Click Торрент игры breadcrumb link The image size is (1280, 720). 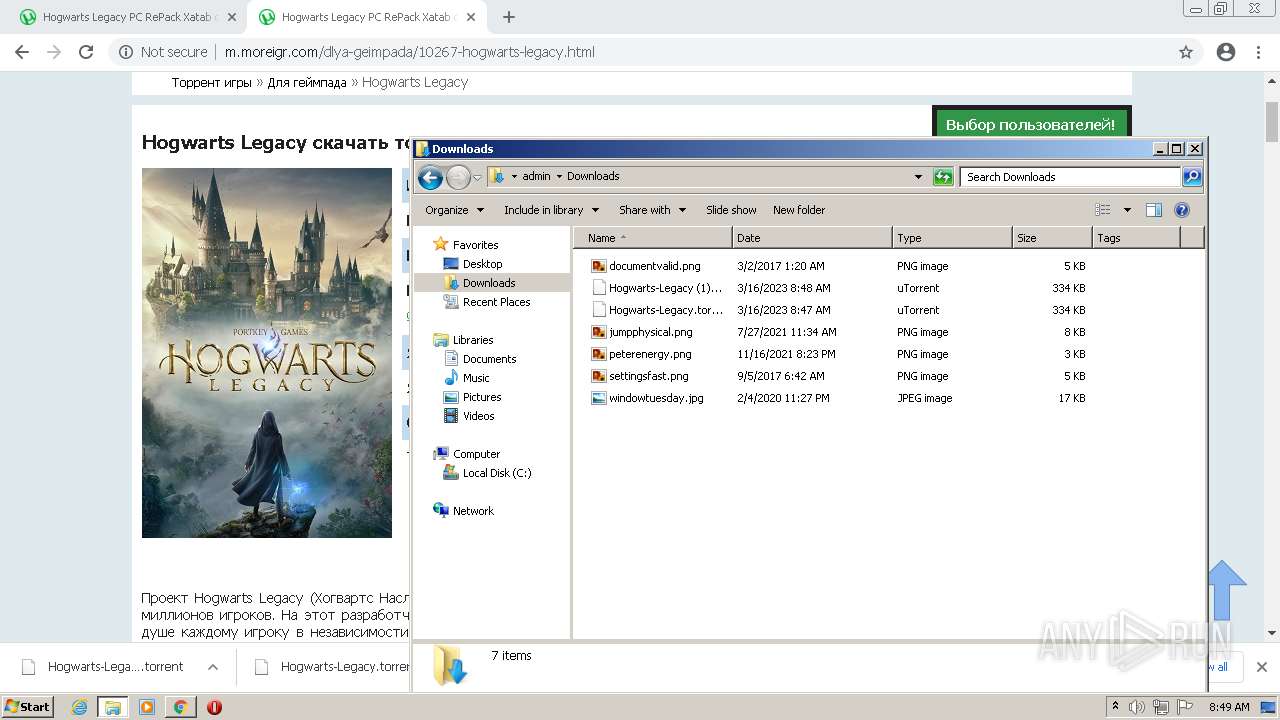[x=212, y=82]
